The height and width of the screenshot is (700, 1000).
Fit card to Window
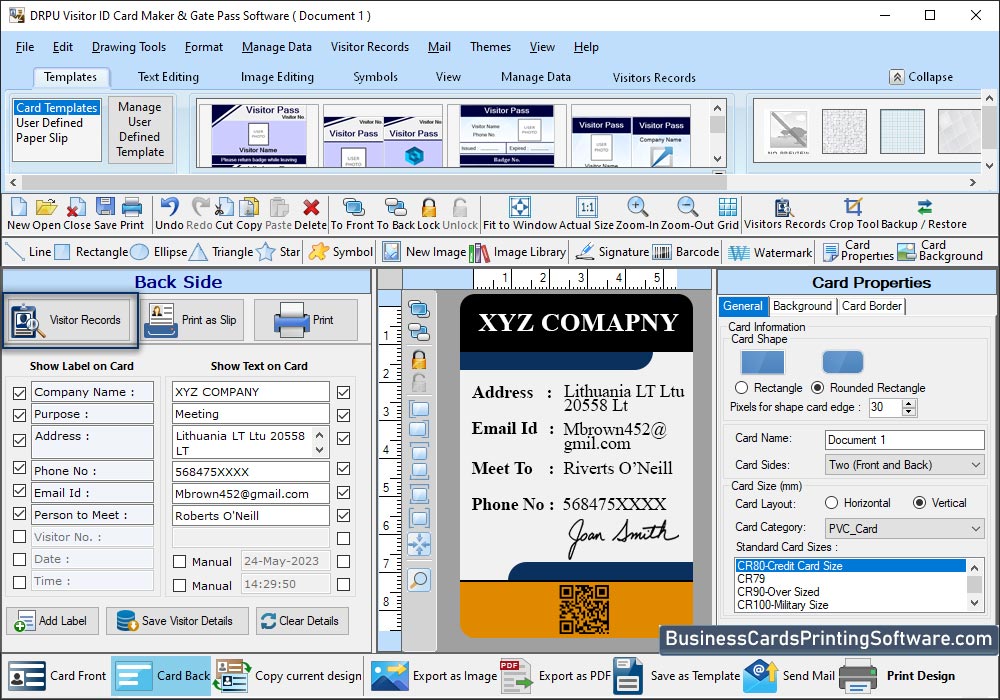point(520,214)
